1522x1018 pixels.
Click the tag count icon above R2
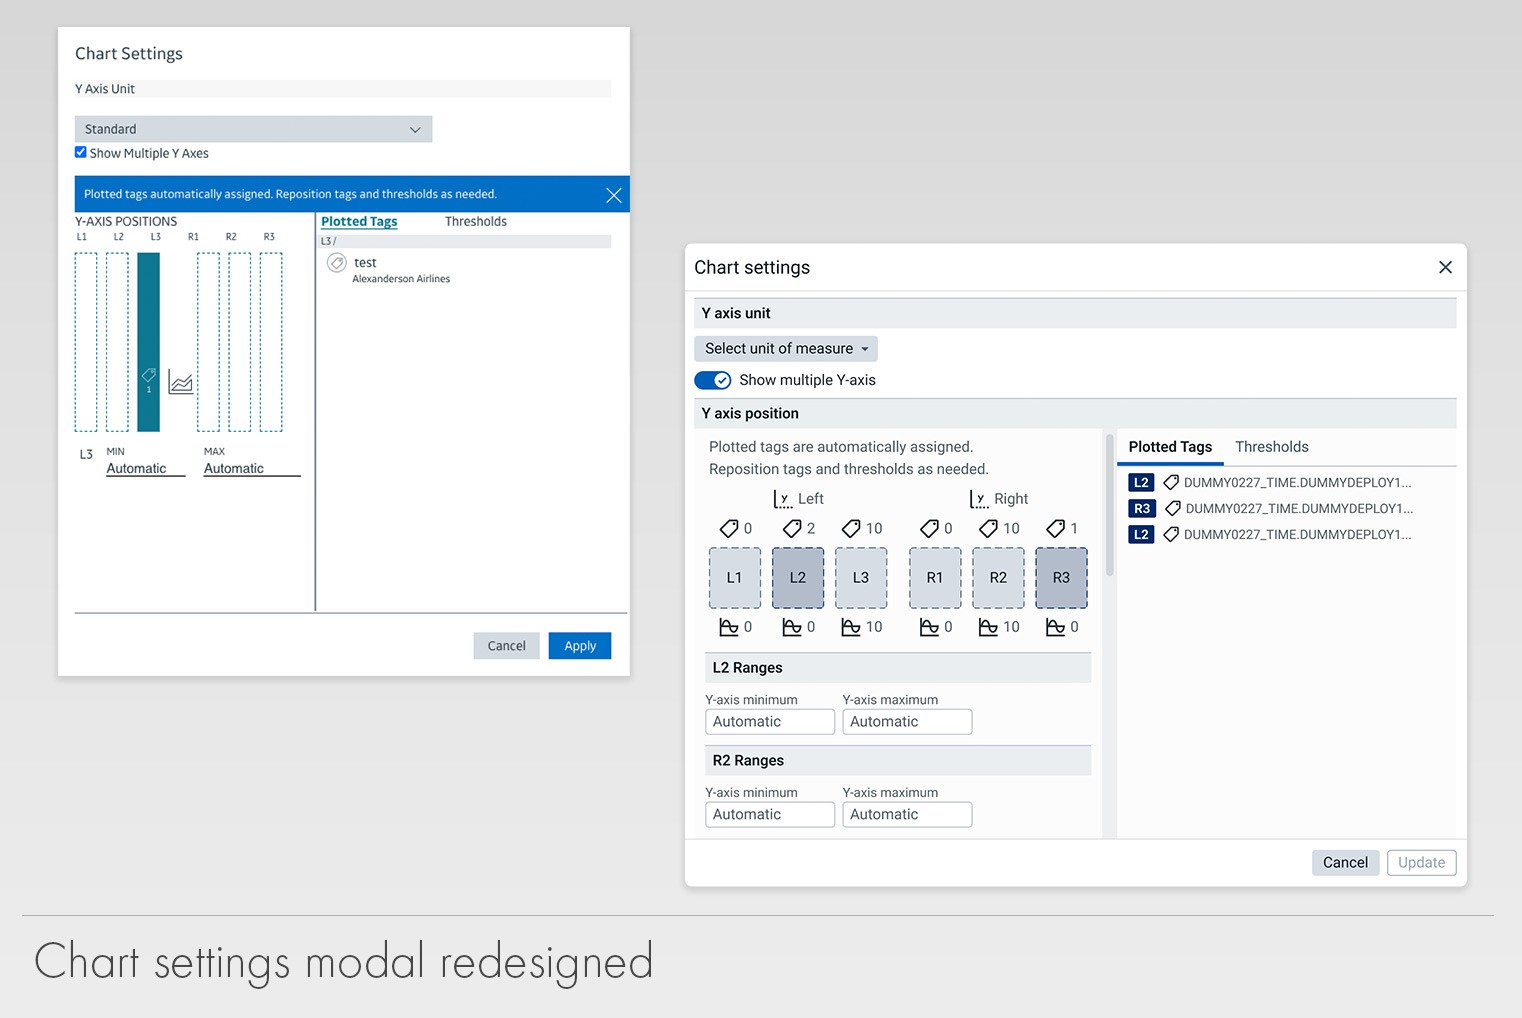988,528
